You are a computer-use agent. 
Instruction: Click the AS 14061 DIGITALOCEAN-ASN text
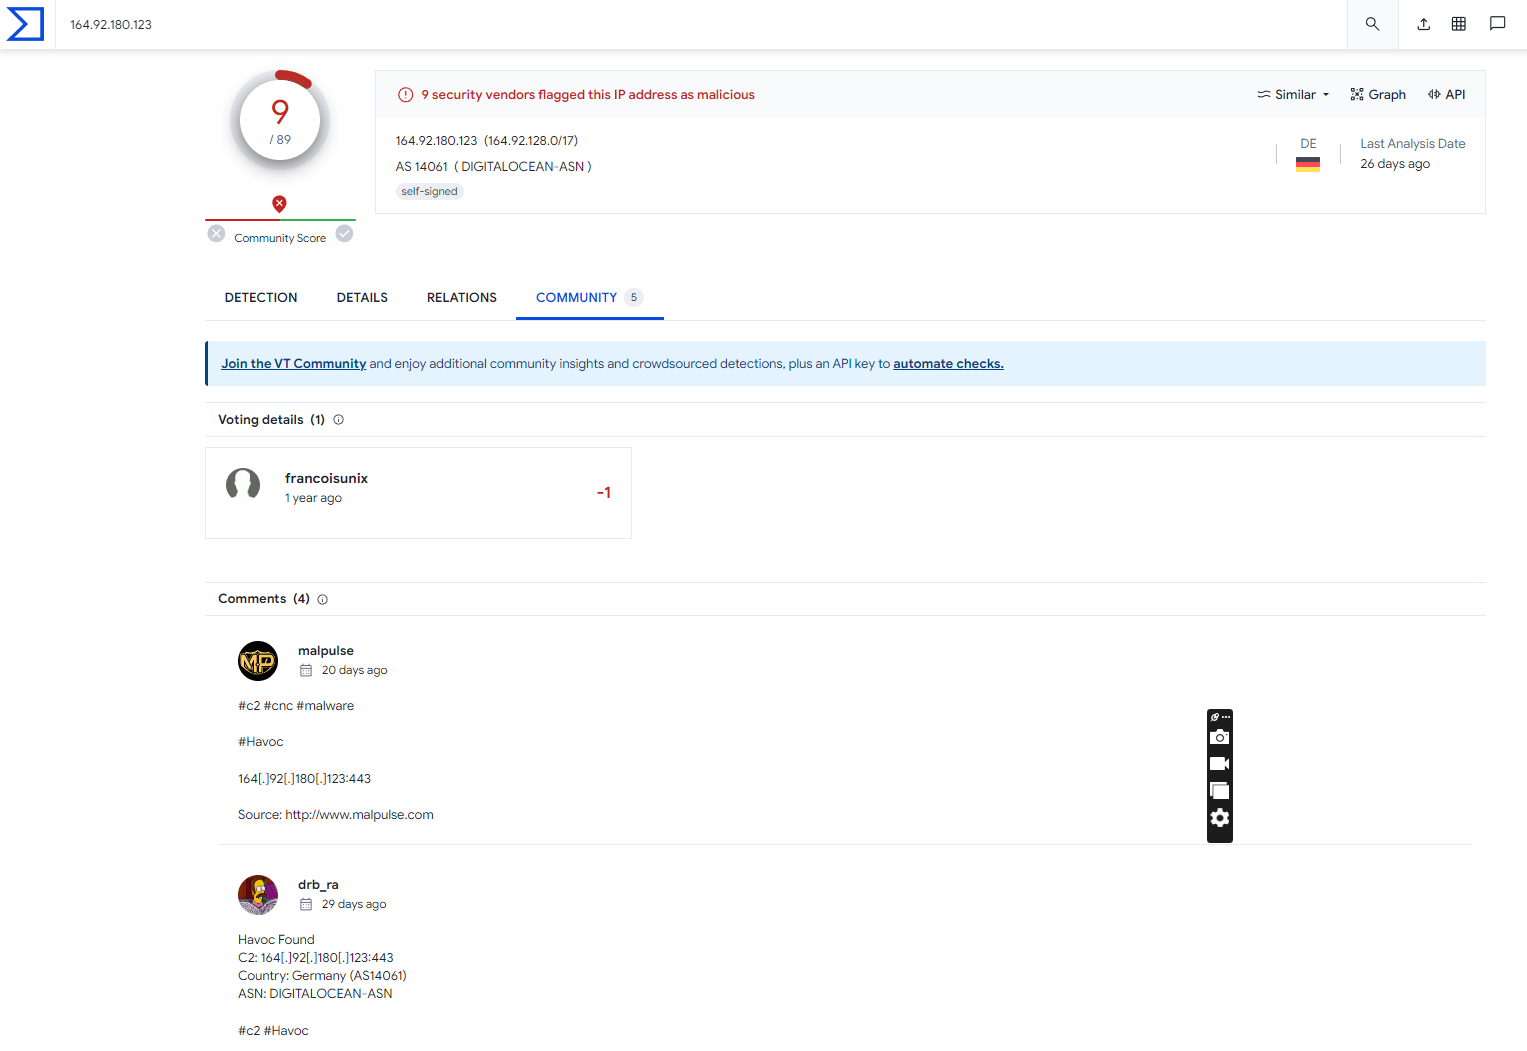pyautogui.click(x=494, y=167)
